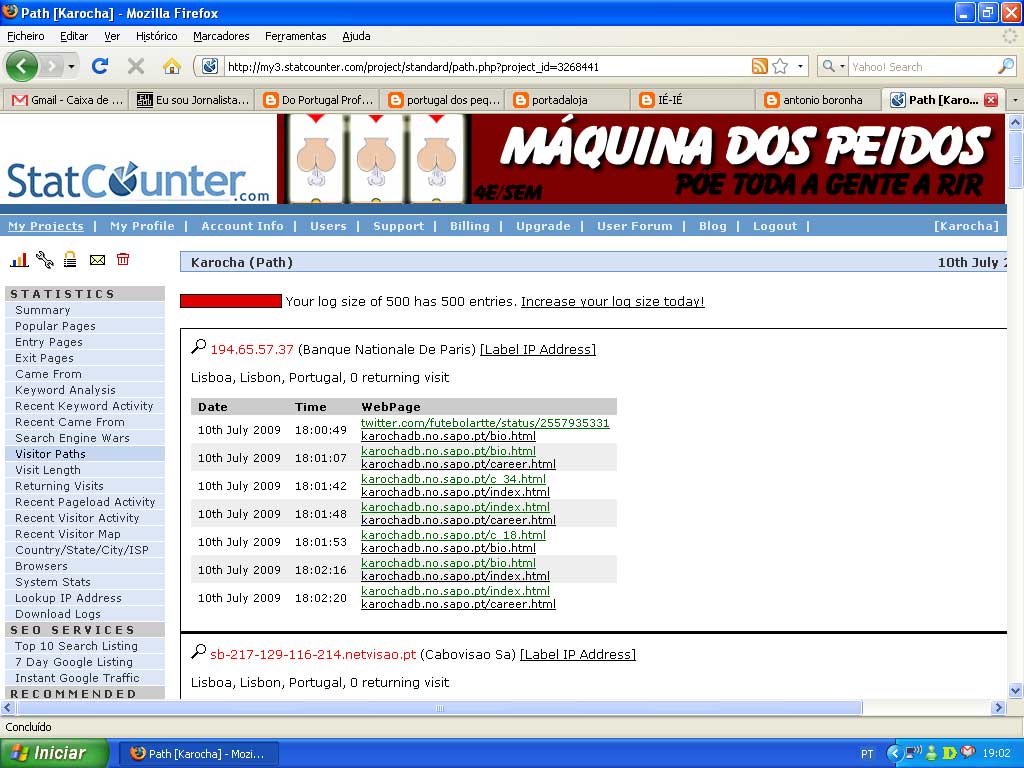Screen dimensions: 1024x768
Task: Click the StatCounter.com logo
Action: coord(138,181)
